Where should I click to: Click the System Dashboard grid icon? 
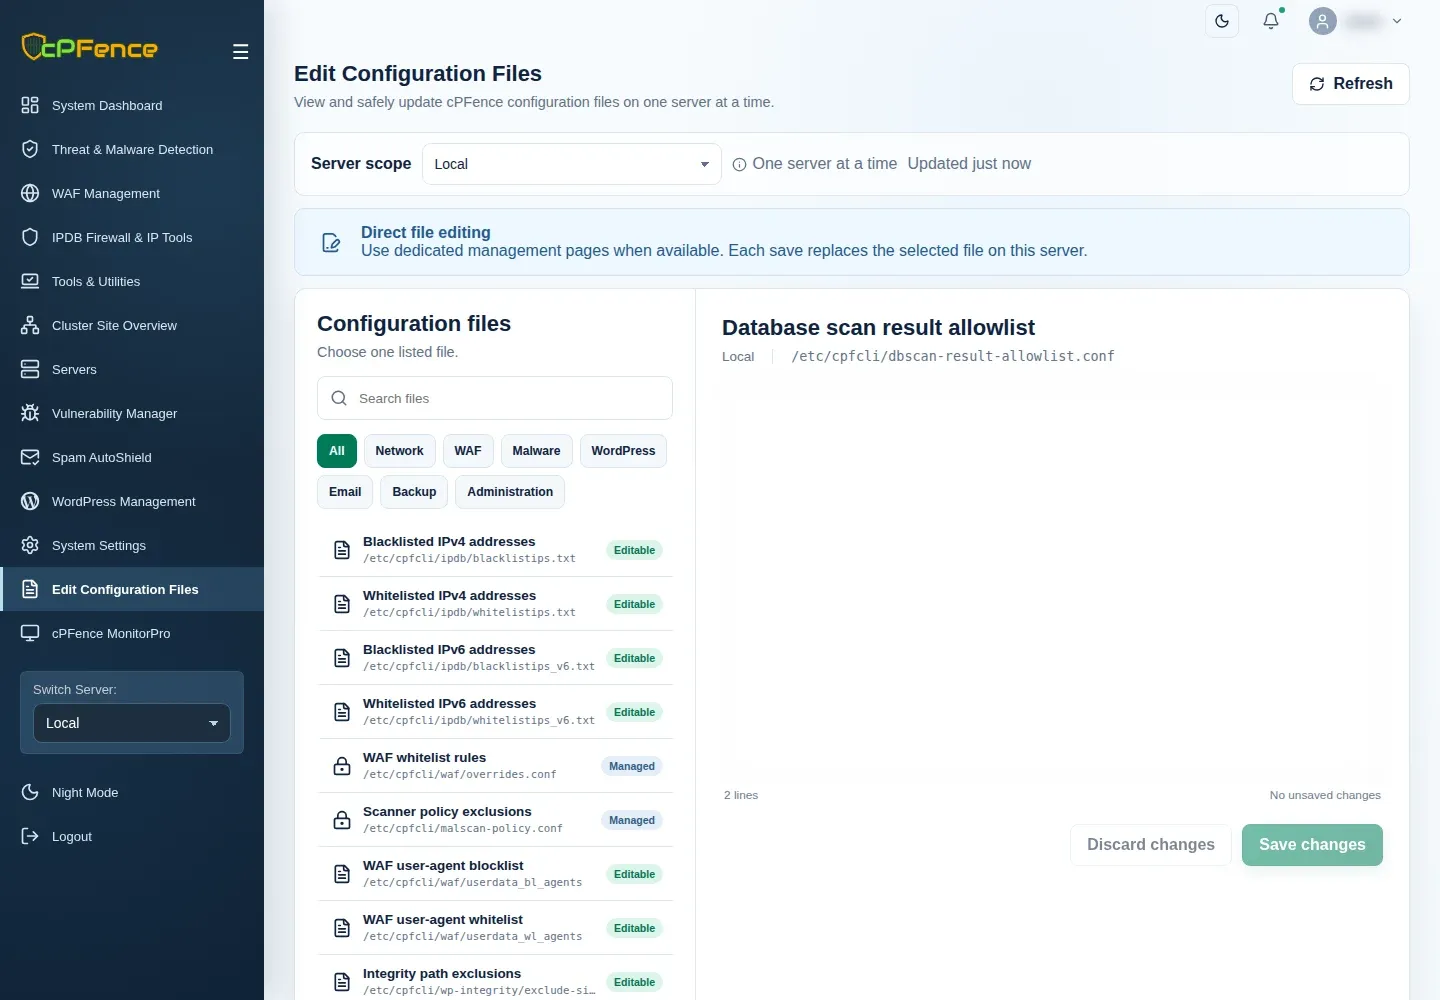pyautogui.click(x=30, y=105)
